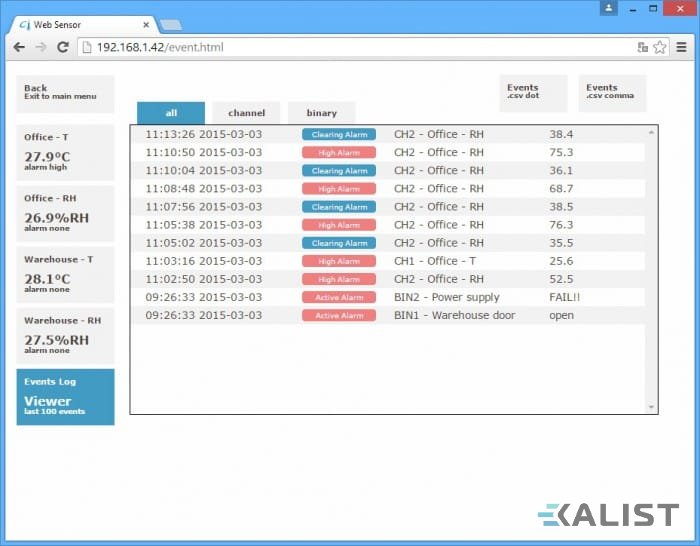Screen dimensions: 700x546
Task: Click 'CH1 - Office - T' event text
Action: (x=435, y=261)
